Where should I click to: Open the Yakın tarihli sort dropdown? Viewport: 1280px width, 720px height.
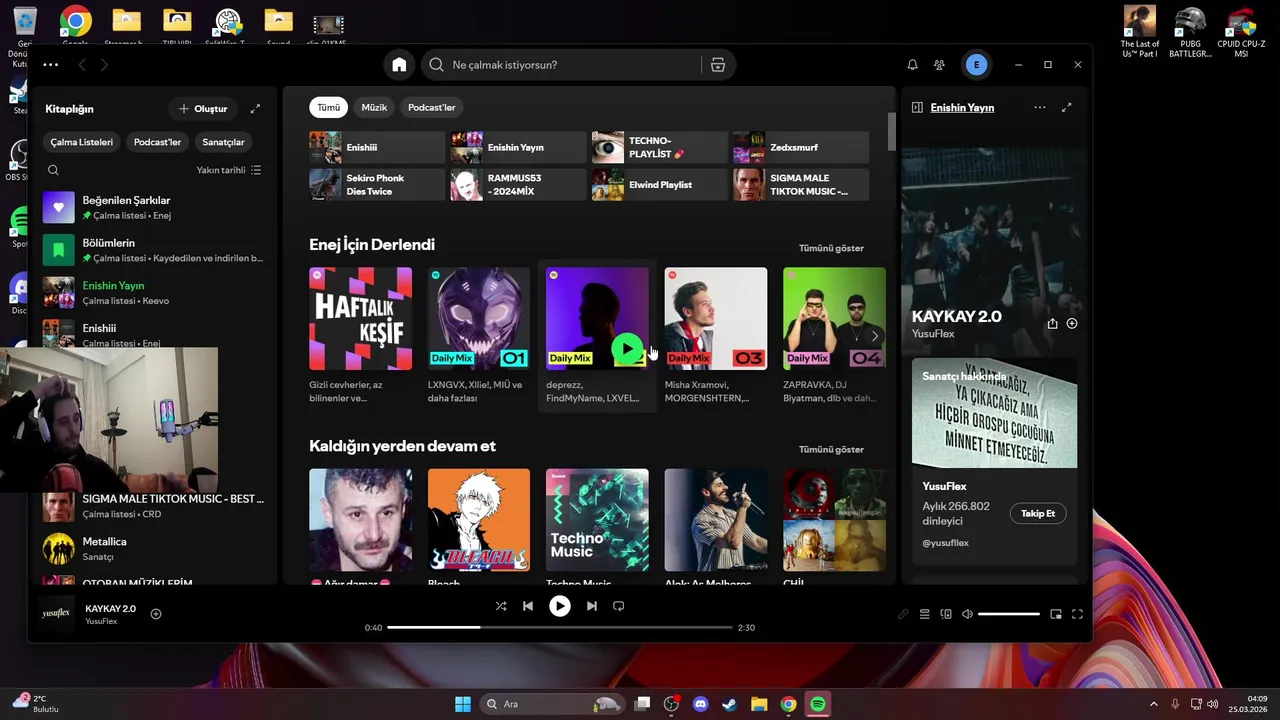pyautogui.click(x=229, y=170)
